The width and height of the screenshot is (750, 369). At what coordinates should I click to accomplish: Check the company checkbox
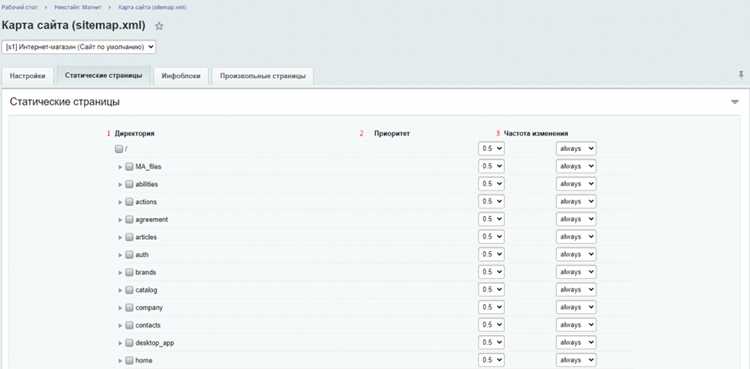[x=129, y=308]
